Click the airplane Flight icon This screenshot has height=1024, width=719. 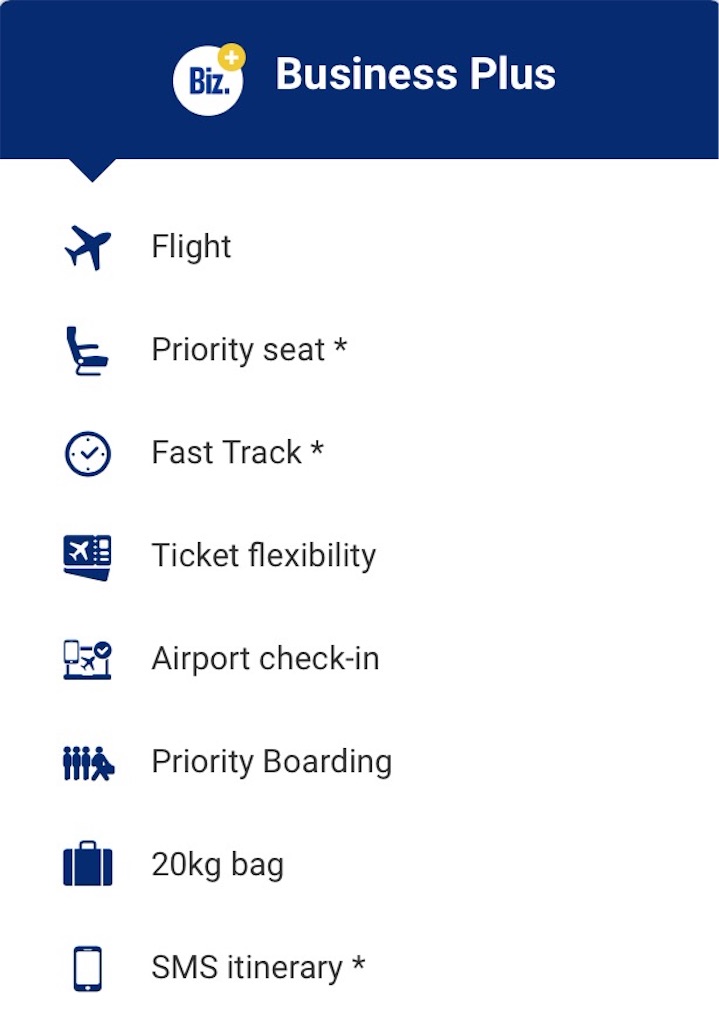(x=88, y=248)
